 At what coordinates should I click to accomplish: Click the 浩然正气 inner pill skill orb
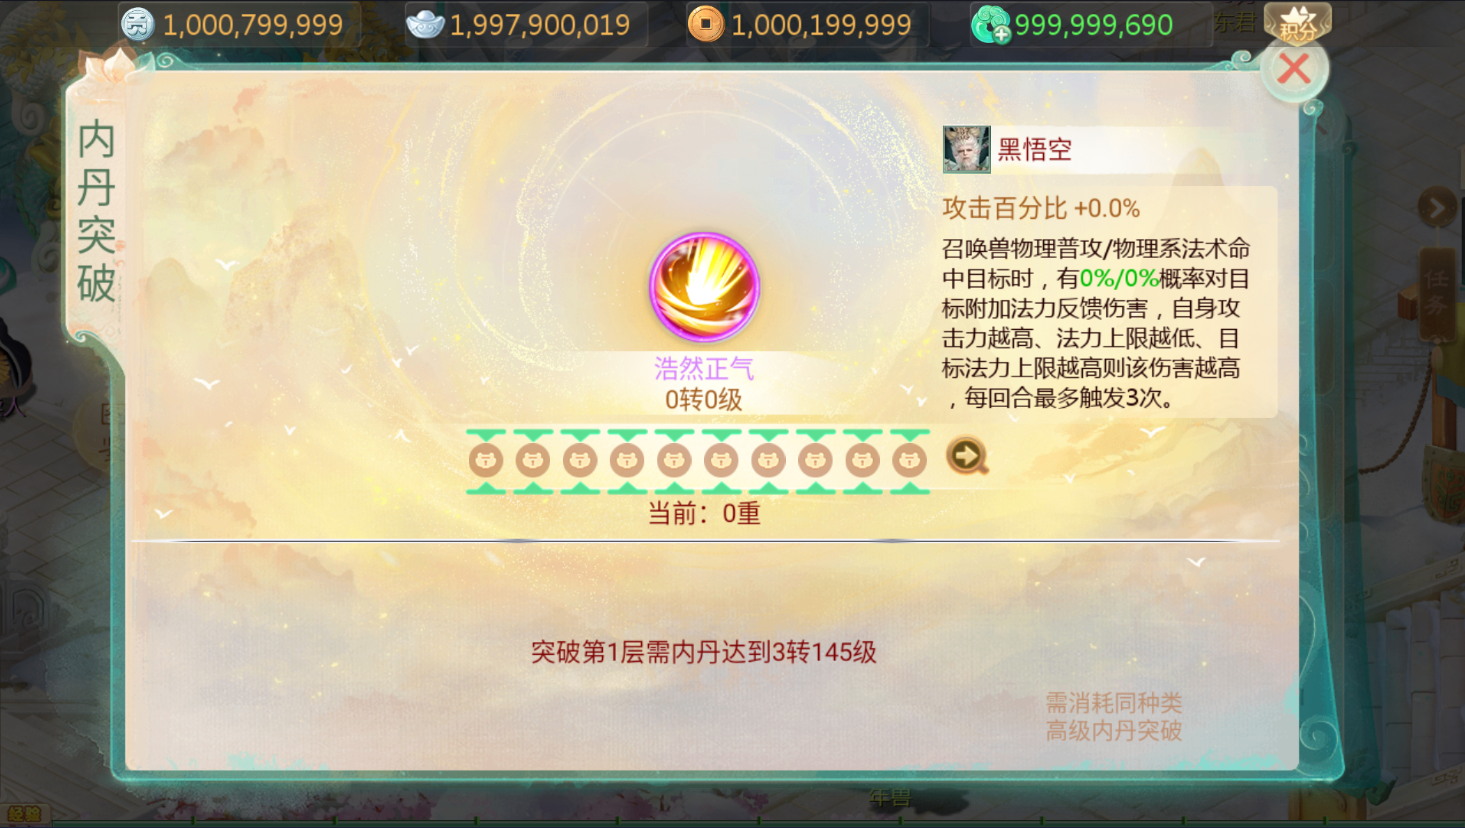(705, 288)
